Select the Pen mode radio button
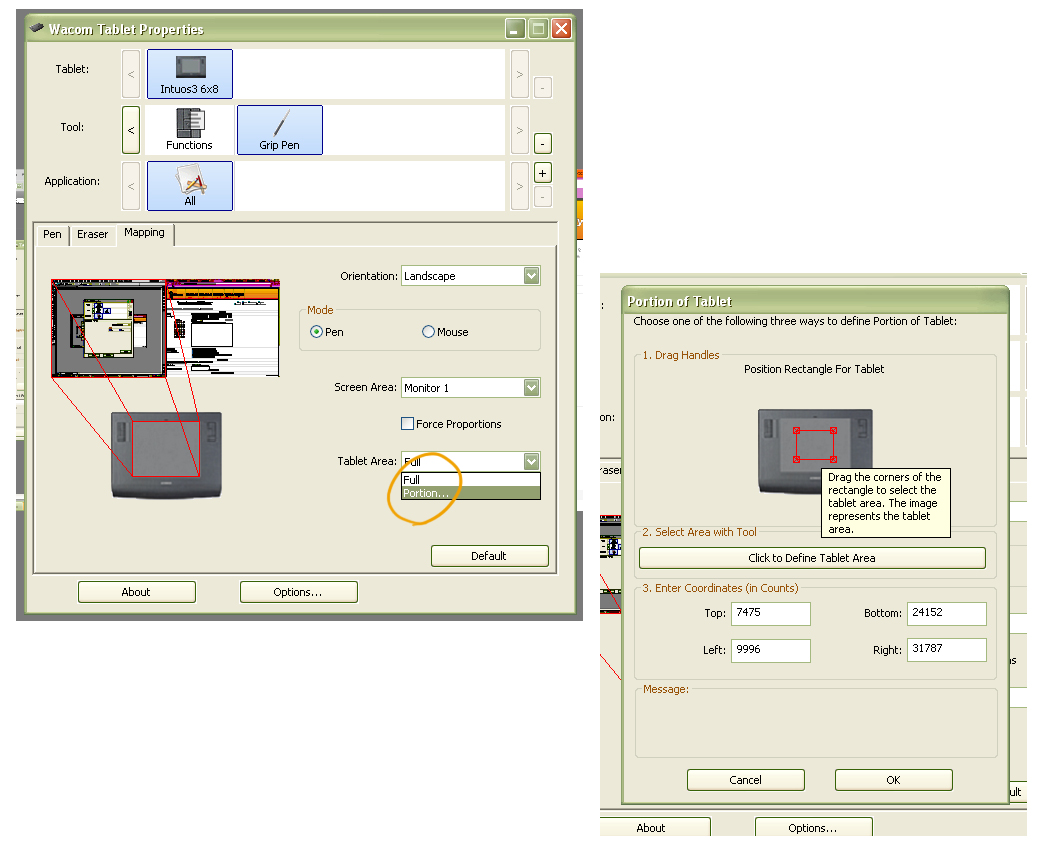1048x855 pixels. click(x=316, y=332)
